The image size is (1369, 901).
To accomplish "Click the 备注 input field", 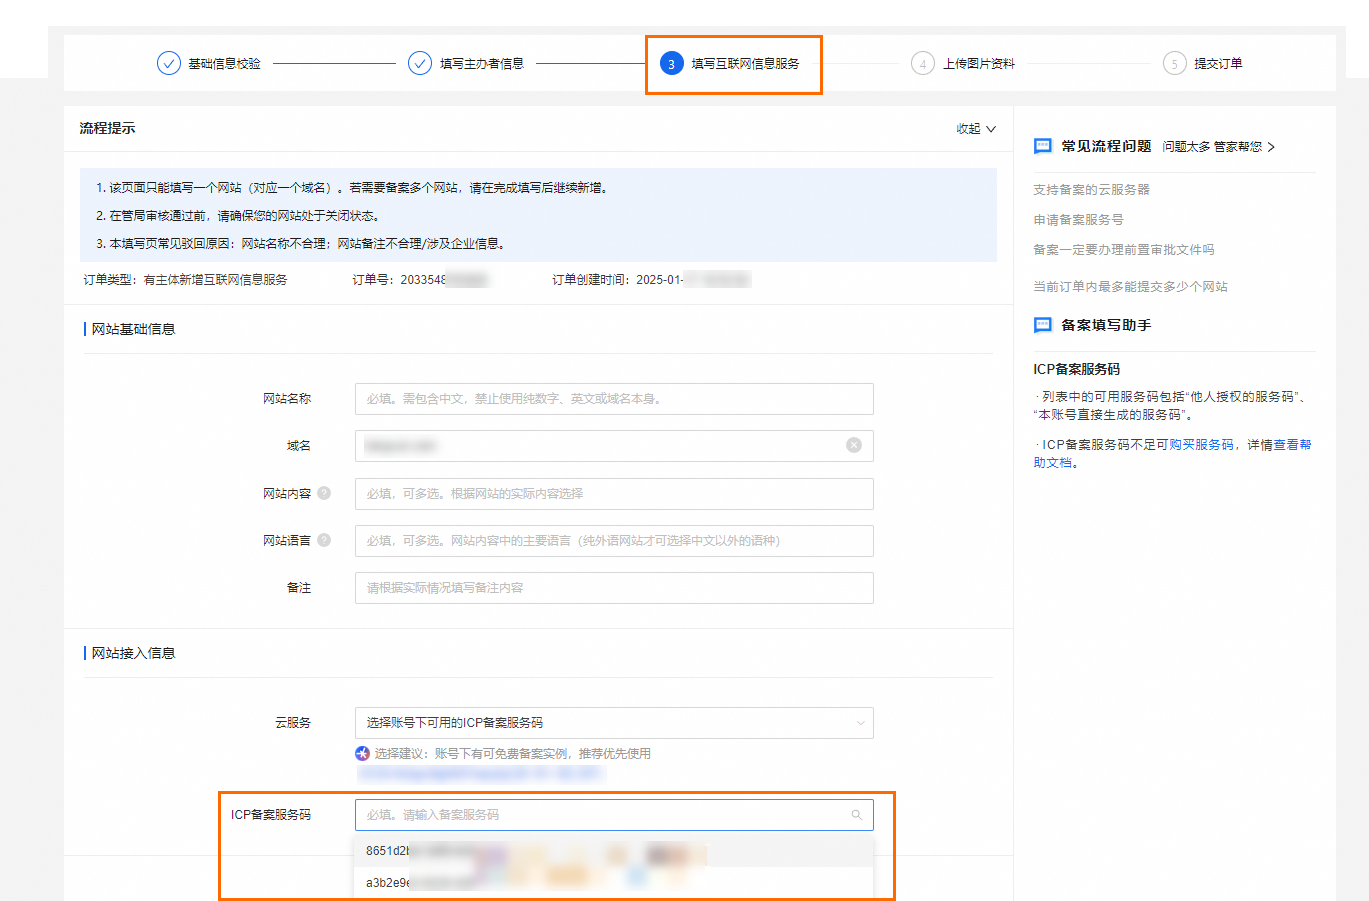I will (x=613, y=588).
